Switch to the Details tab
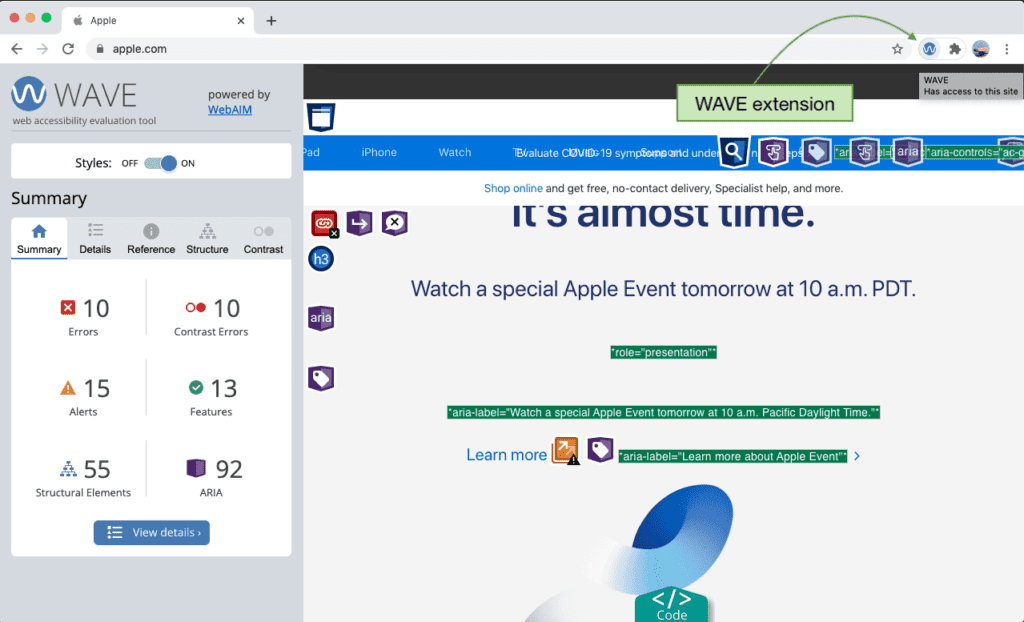The height and width of the screenshot is (622, 1024). 95,238
